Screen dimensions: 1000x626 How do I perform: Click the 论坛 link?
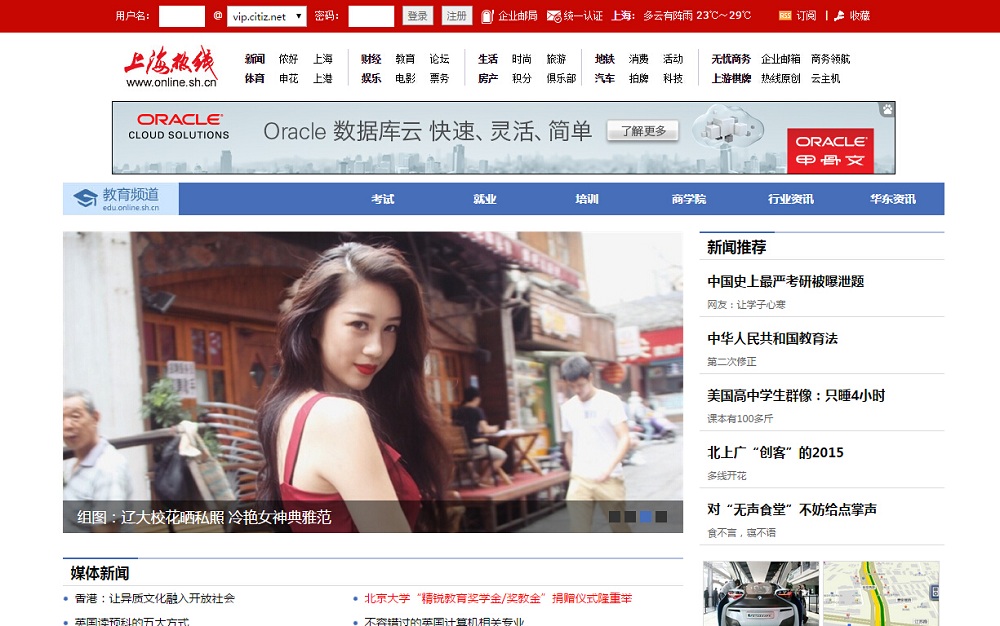[439, 59]
